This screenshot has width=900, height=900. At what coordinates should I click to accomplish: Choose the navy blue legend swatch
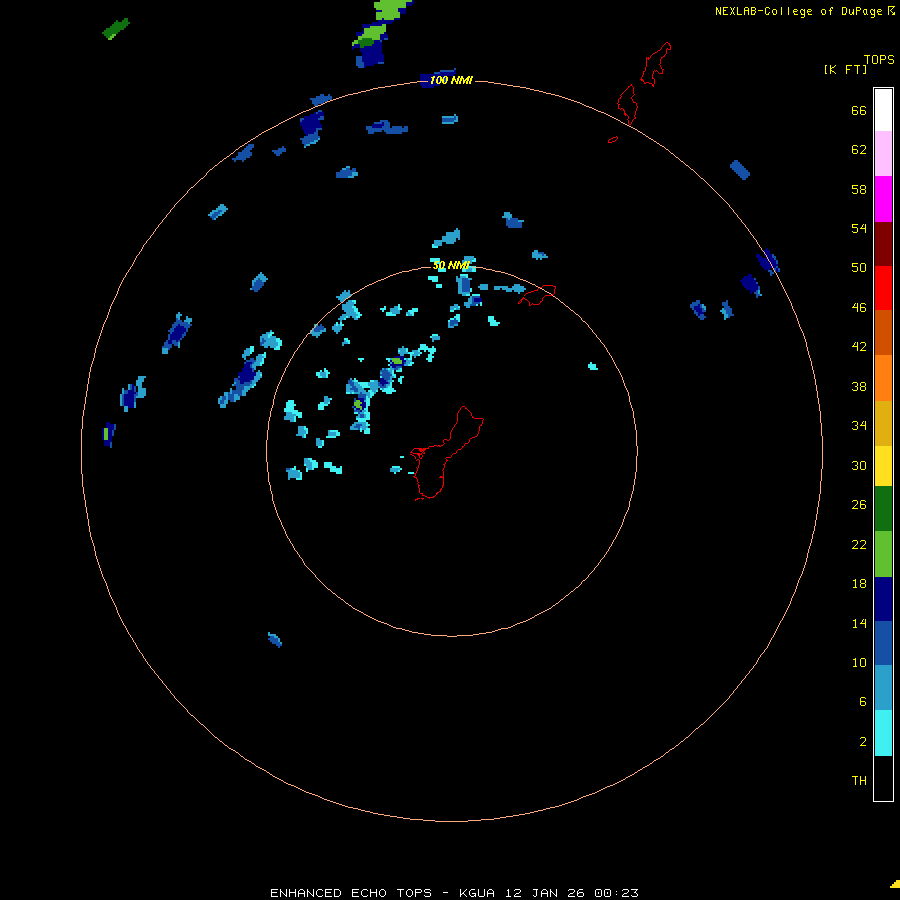pyautogui.click(x=883, y=599)
